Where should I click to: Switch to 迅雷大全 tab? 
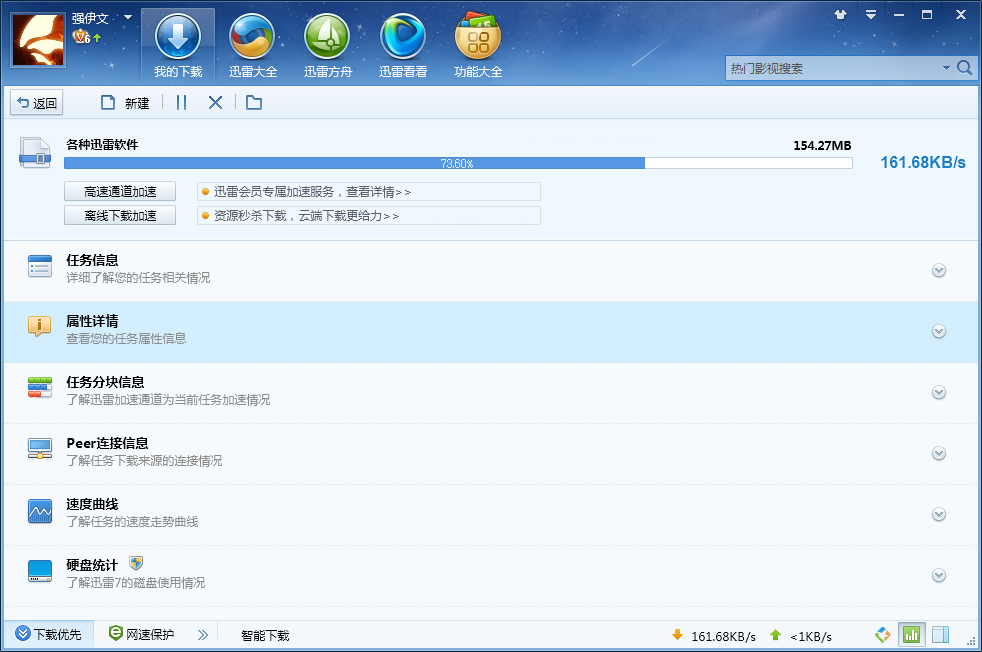(x=252, y=46)
